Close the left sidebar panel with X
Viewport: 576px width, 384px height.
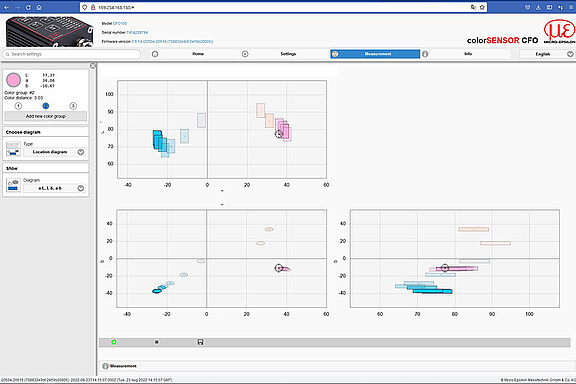tap(93, 66)
